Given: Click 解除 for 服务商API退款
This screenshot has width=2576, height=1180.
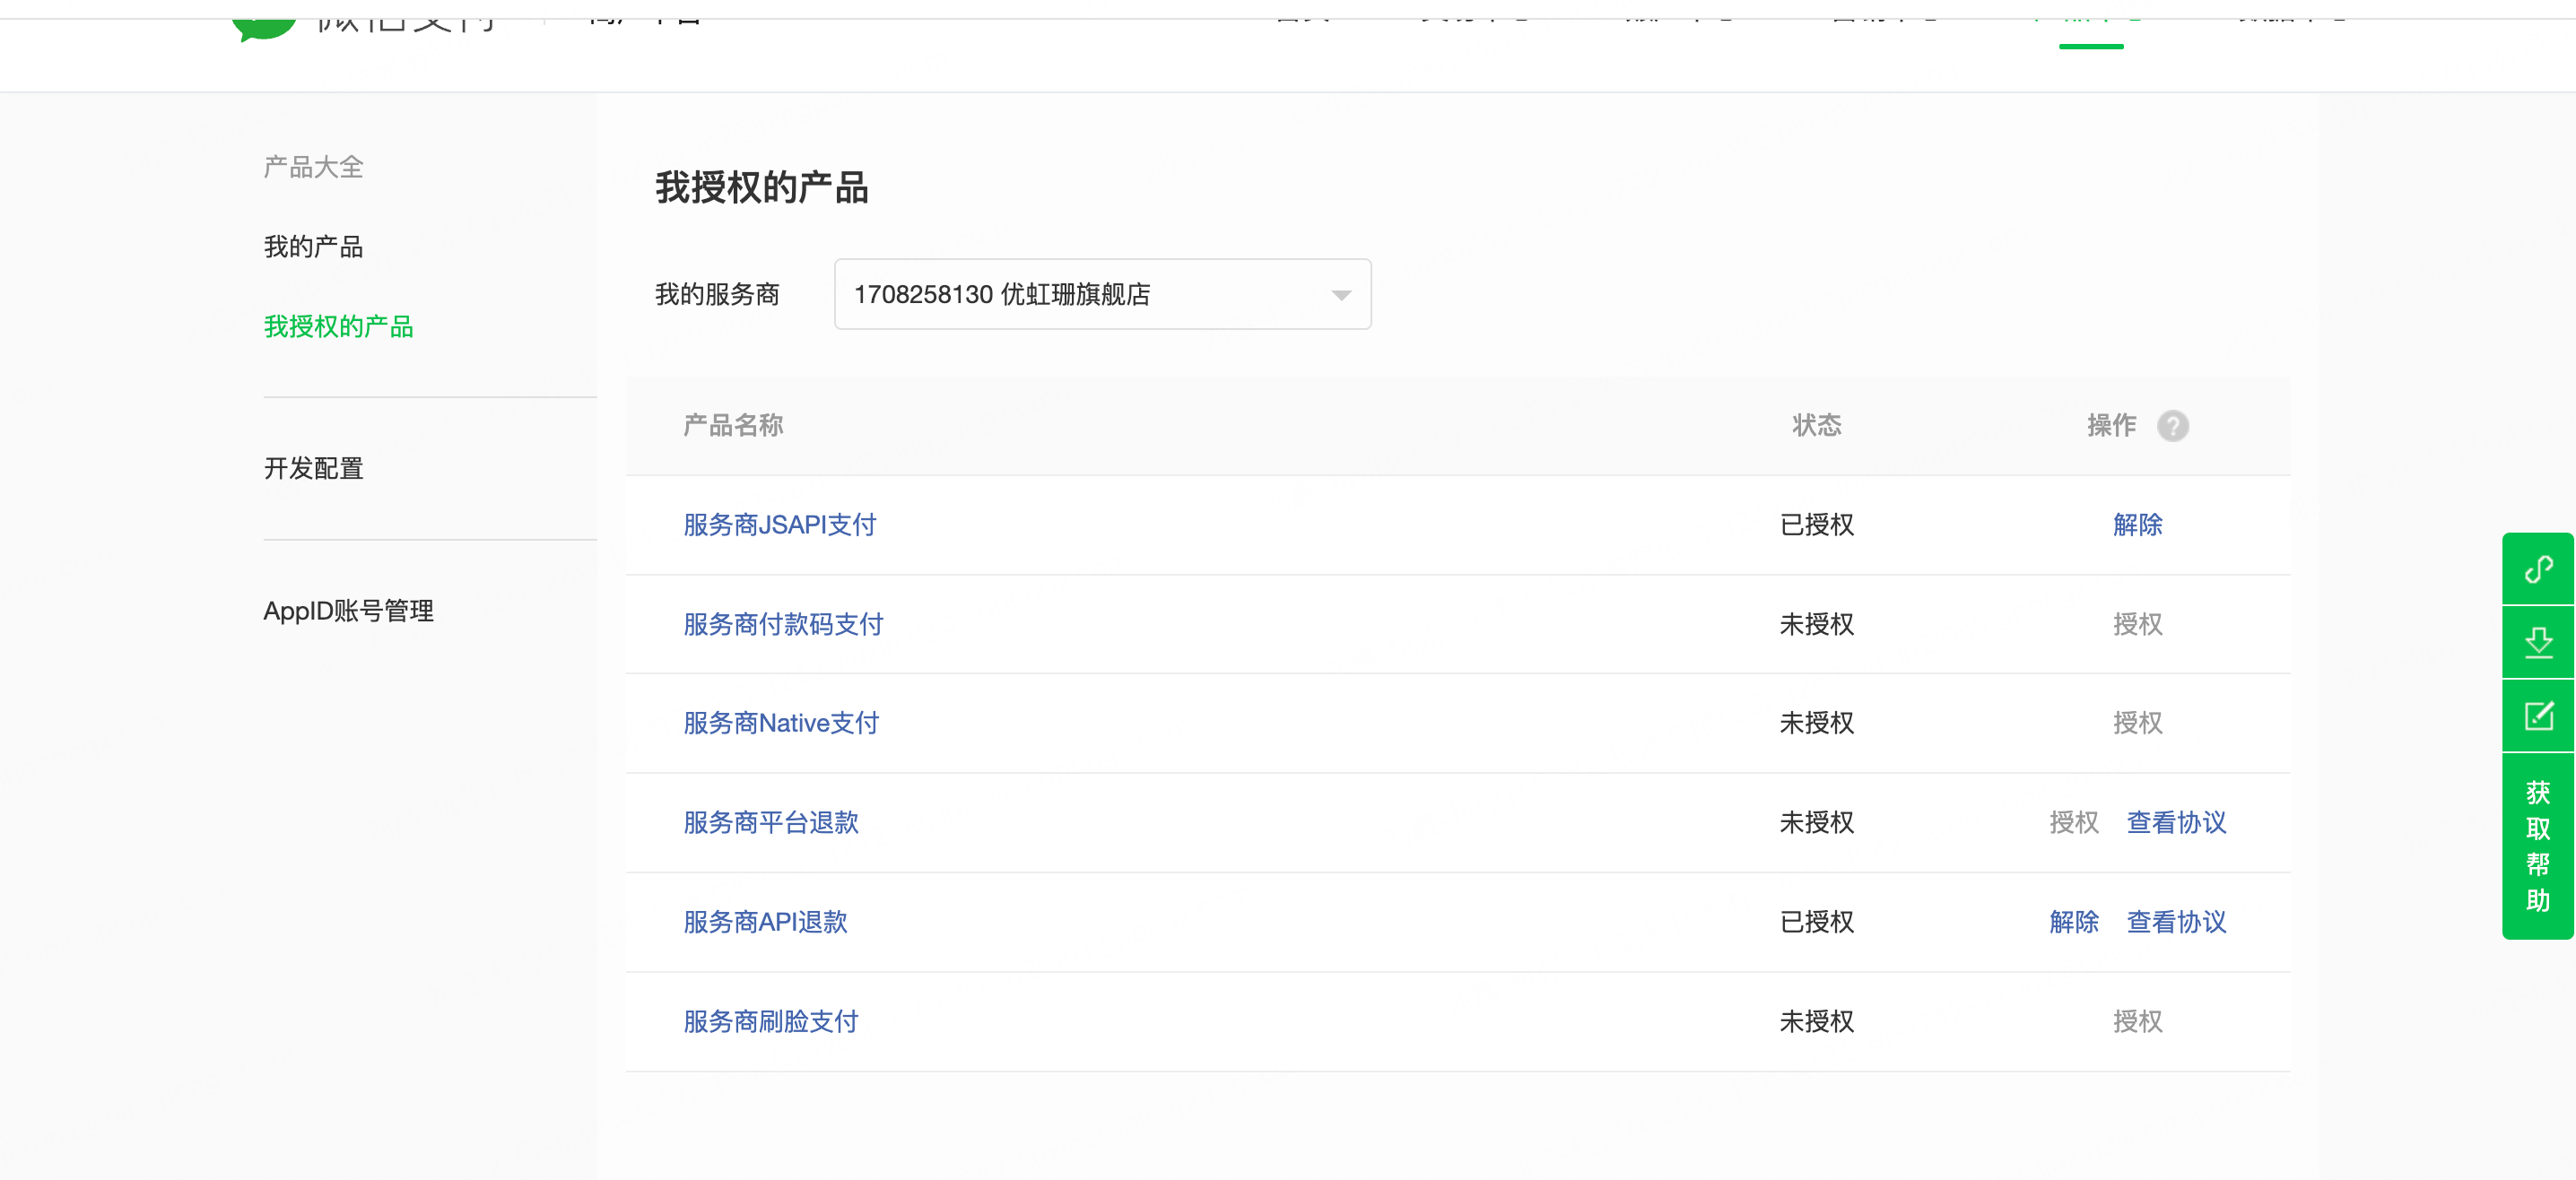Looking at the screenshot, I should (x=2073, y=922).
